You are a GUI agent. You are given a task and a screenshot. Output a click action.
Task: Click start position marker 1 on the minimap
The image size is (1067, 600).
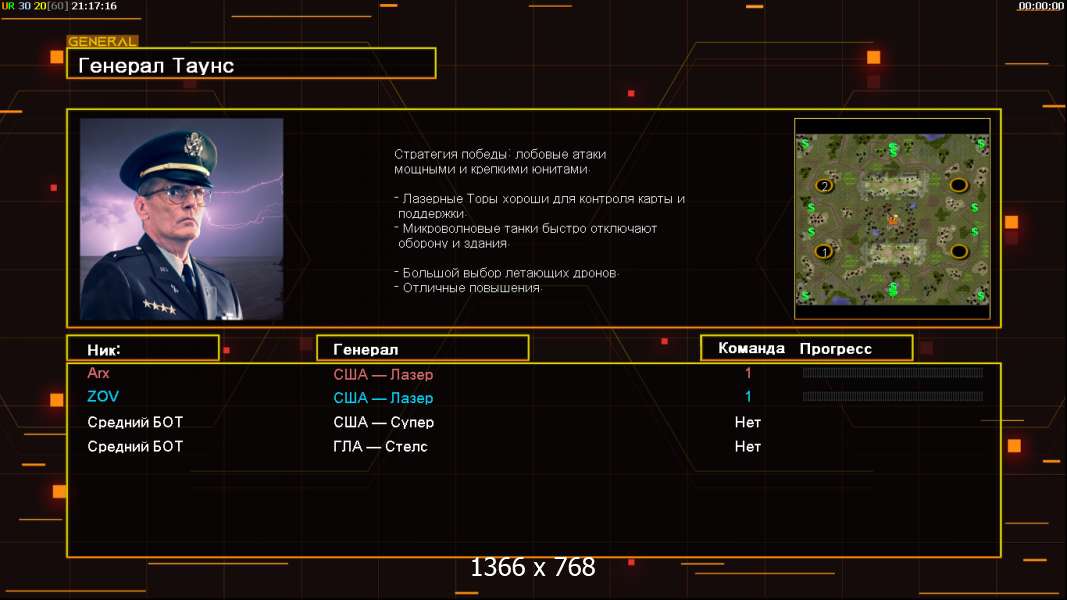point(824,252)
